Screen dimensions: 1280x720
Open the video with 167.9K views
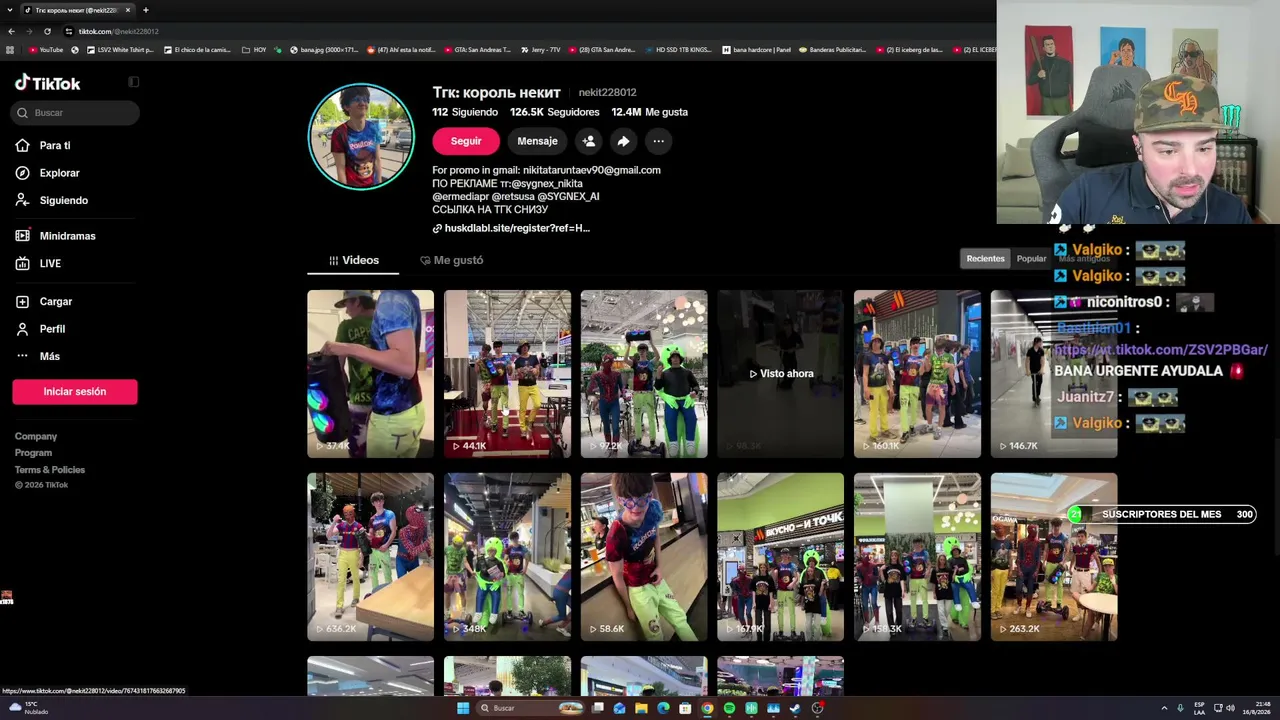tap(781, 557)
